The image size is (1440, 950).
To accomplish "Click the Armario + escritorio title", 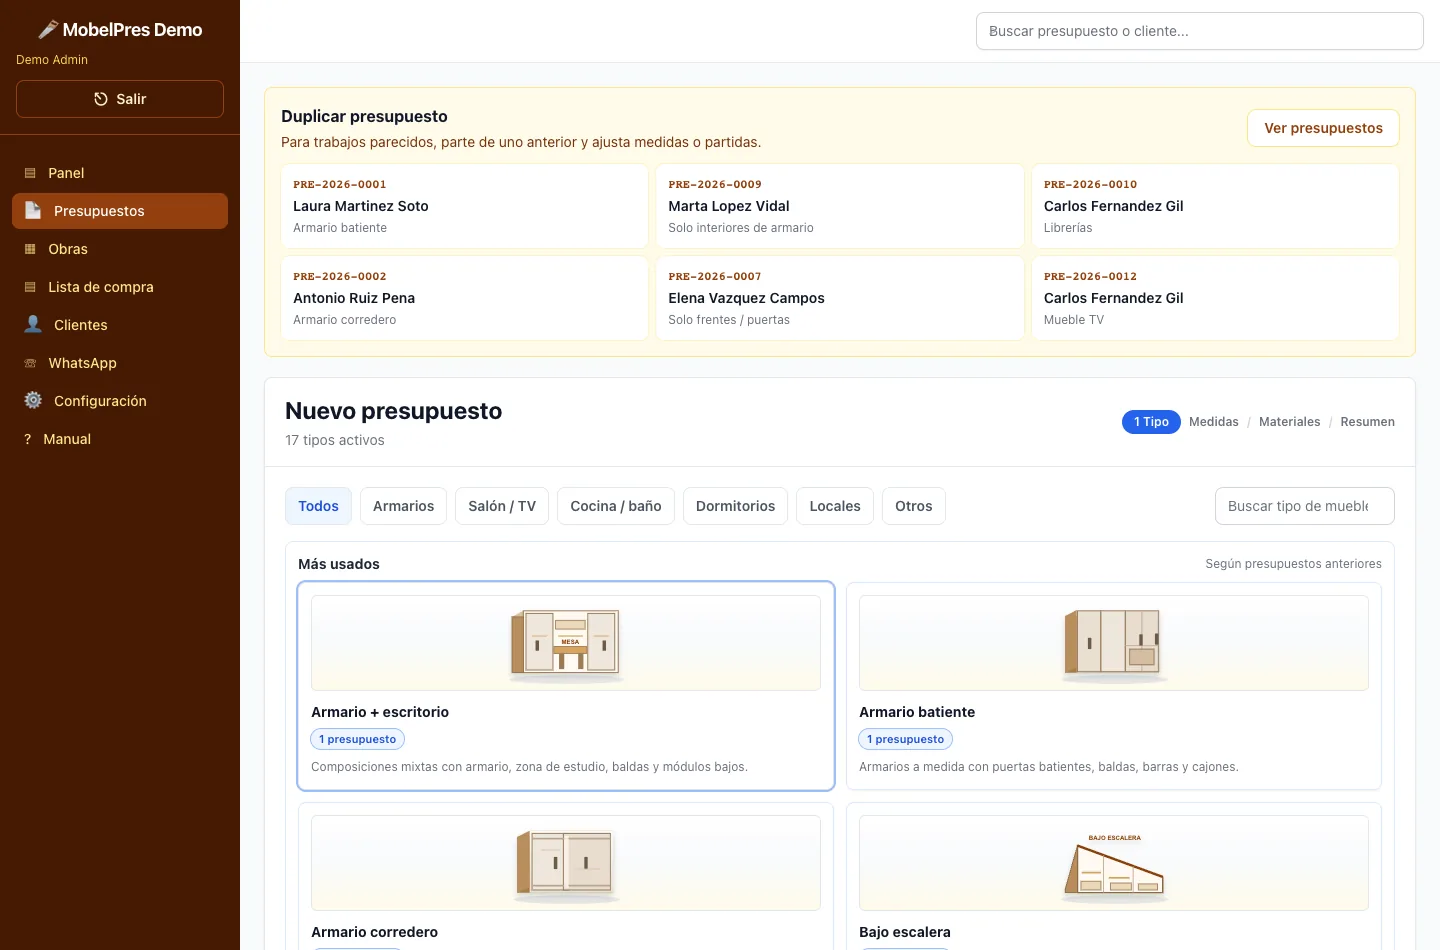I will tap(380, 712).
